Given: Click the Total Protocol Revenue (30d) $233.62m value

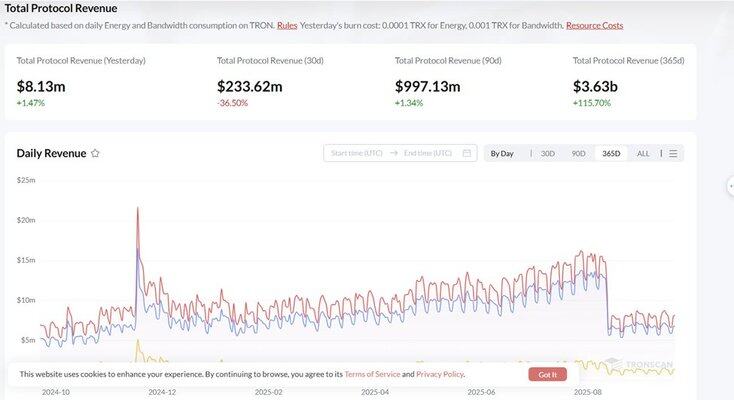Looking at the screenshot, I should tap(249, 86).
